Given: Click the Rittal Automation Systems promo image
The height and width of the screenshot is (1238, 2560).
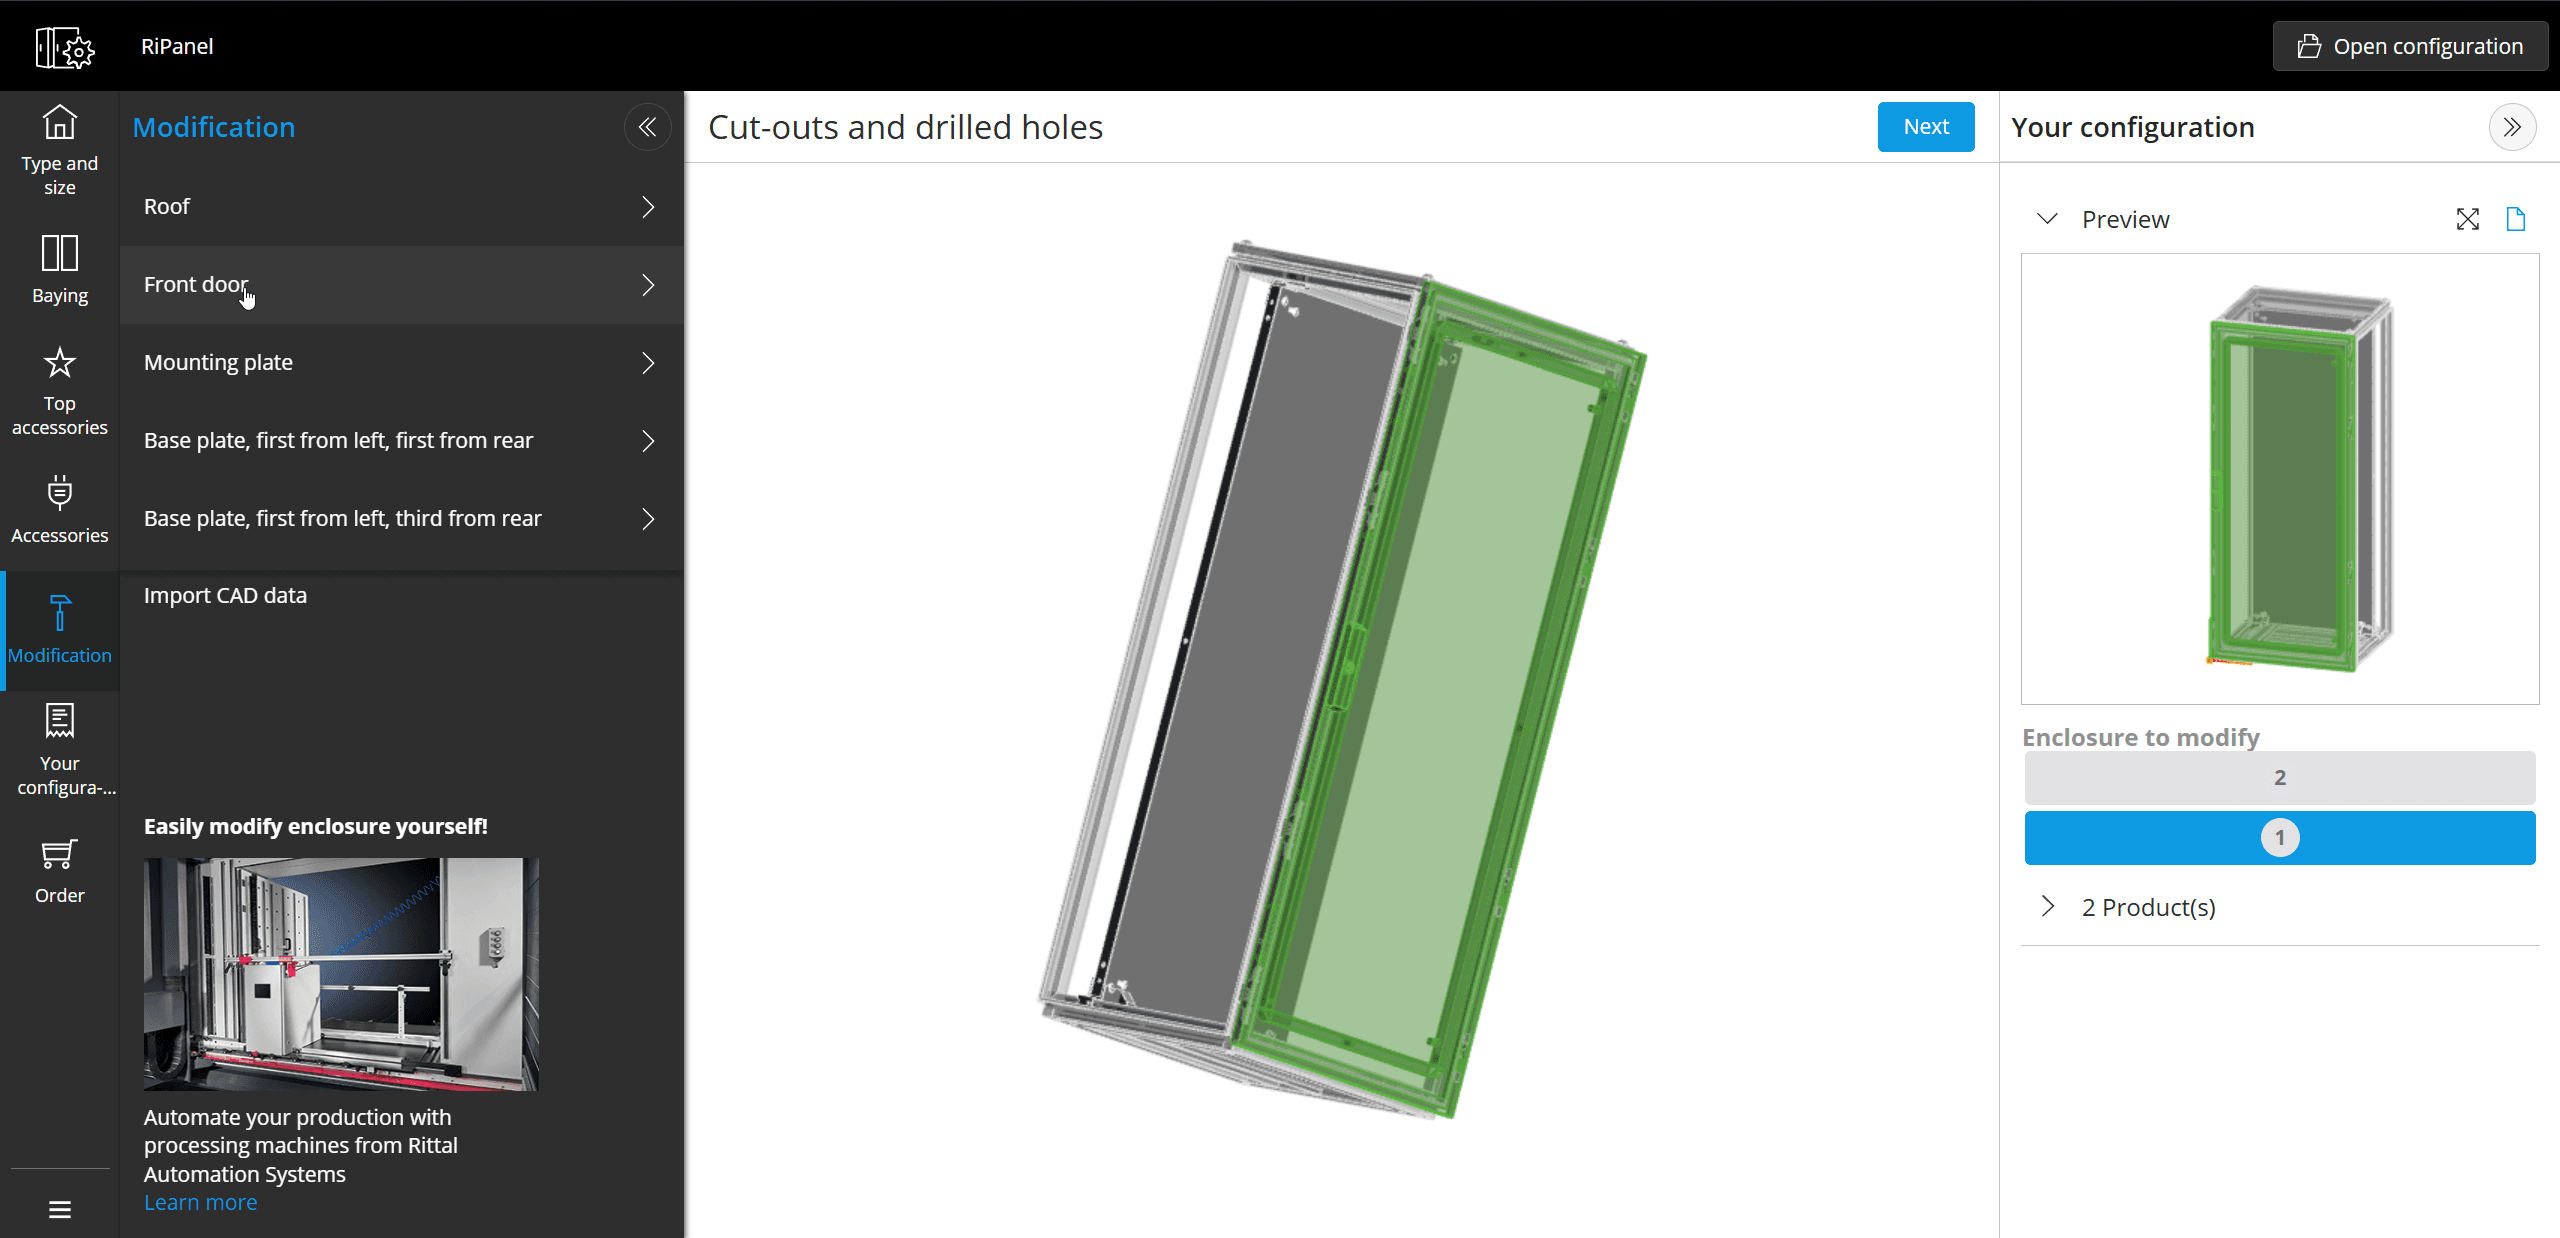Looking at the screenshot, I should coord(340,973).
